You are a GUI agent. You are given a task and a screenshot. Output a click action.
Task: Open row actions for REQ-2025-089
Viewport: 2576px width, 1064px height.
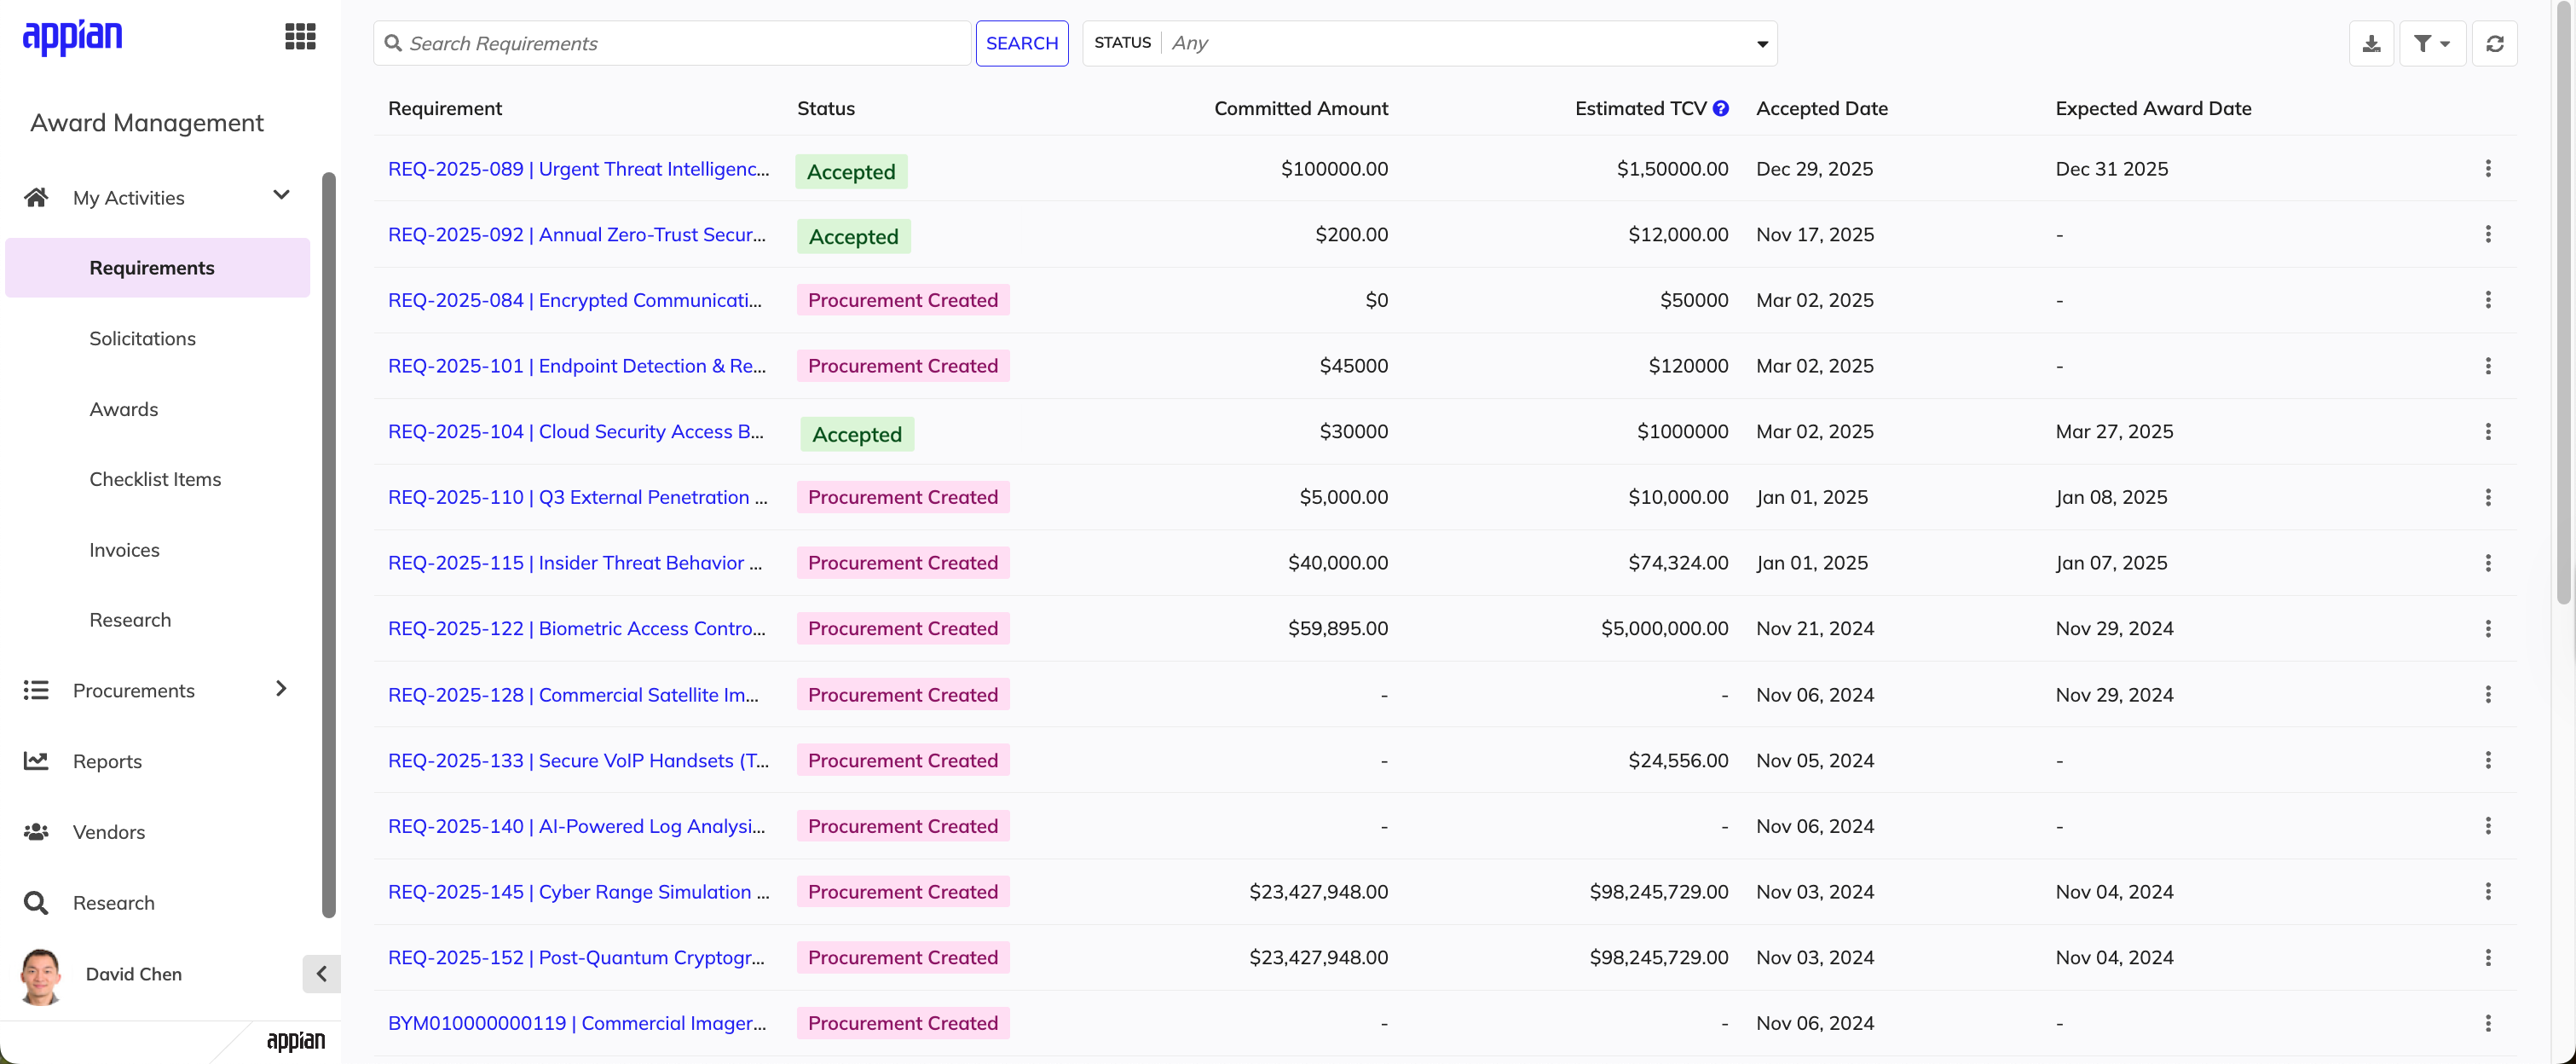(x=2488, y=169)
